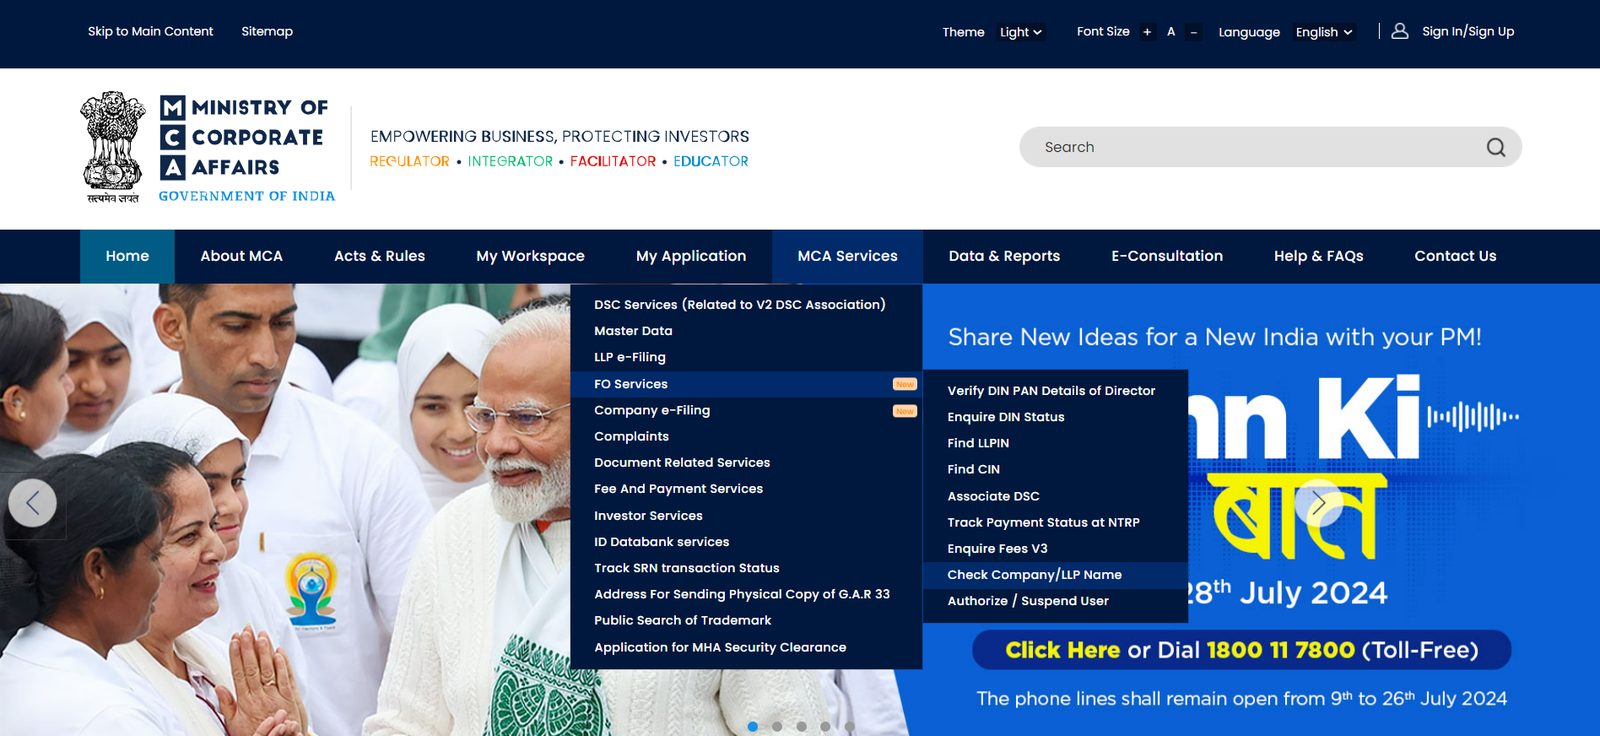Image resolution: width=1600 pixels, height=736 pixels.
Task: Select Check Company/LLP Name menu item
Action: (x=1034, y=575)
